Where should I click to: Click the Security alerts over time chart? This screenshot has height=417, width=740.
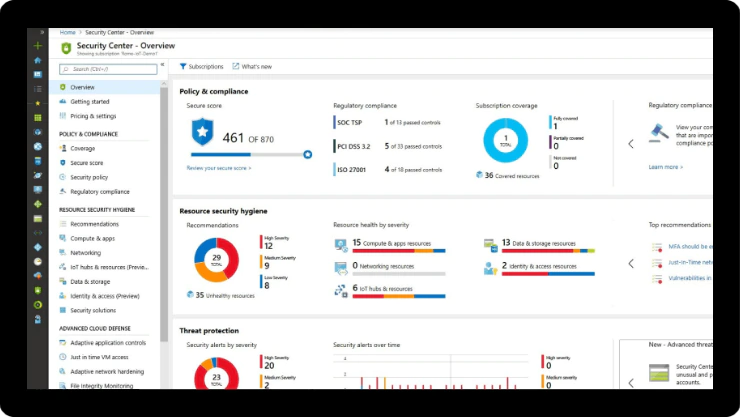pyautogui.click(x=431, y=372)
